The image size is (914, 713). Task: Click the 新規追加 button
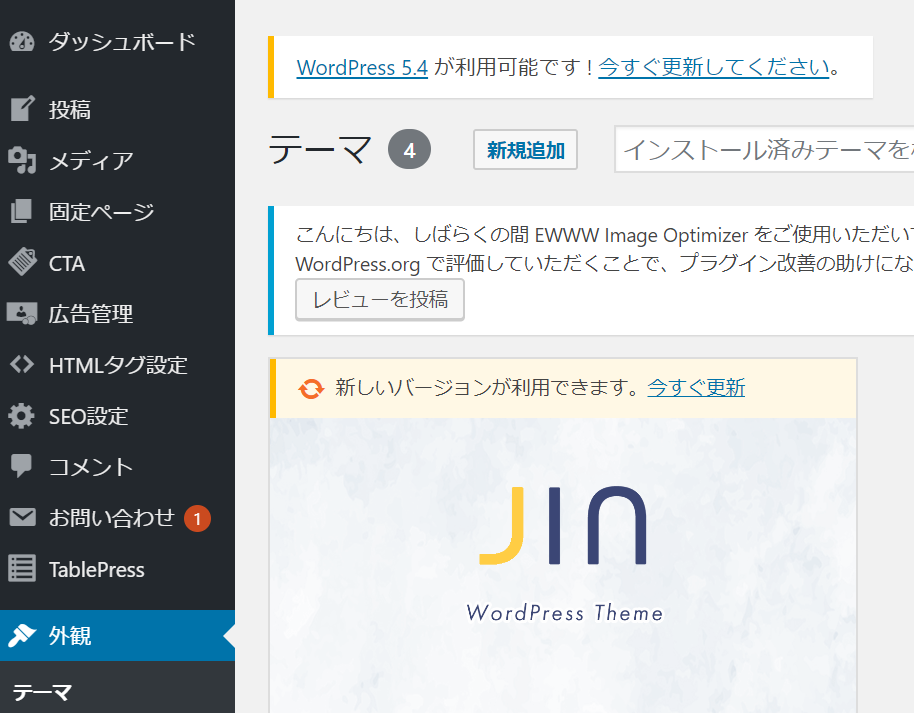(x=525, y=150)
